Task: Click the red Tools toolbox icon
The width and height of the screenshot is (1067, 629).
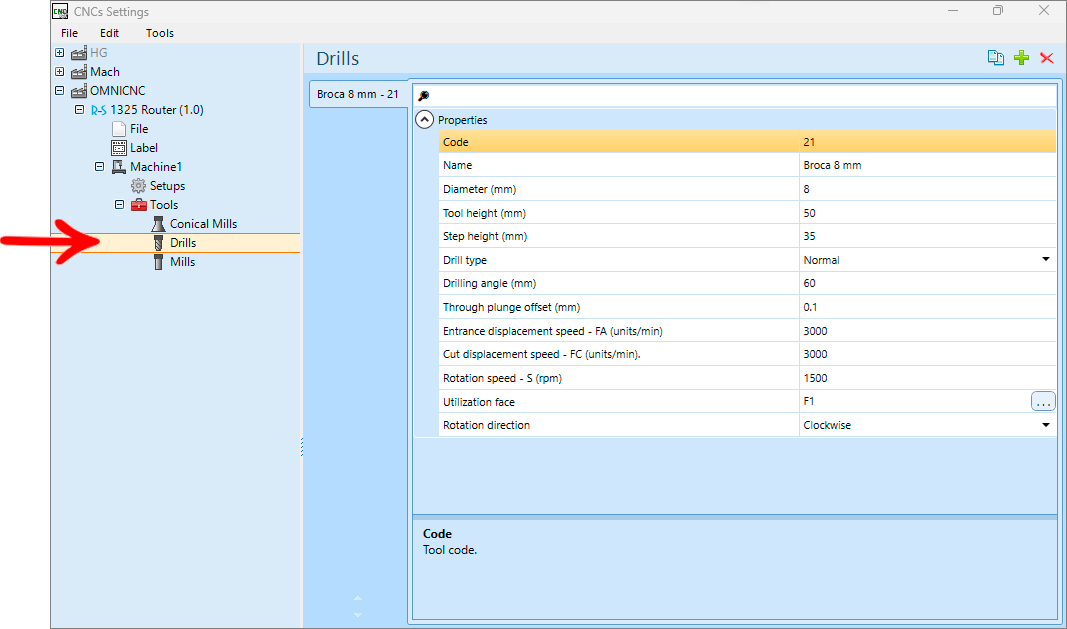Action: pyautogui.click(x=138, y=205)
